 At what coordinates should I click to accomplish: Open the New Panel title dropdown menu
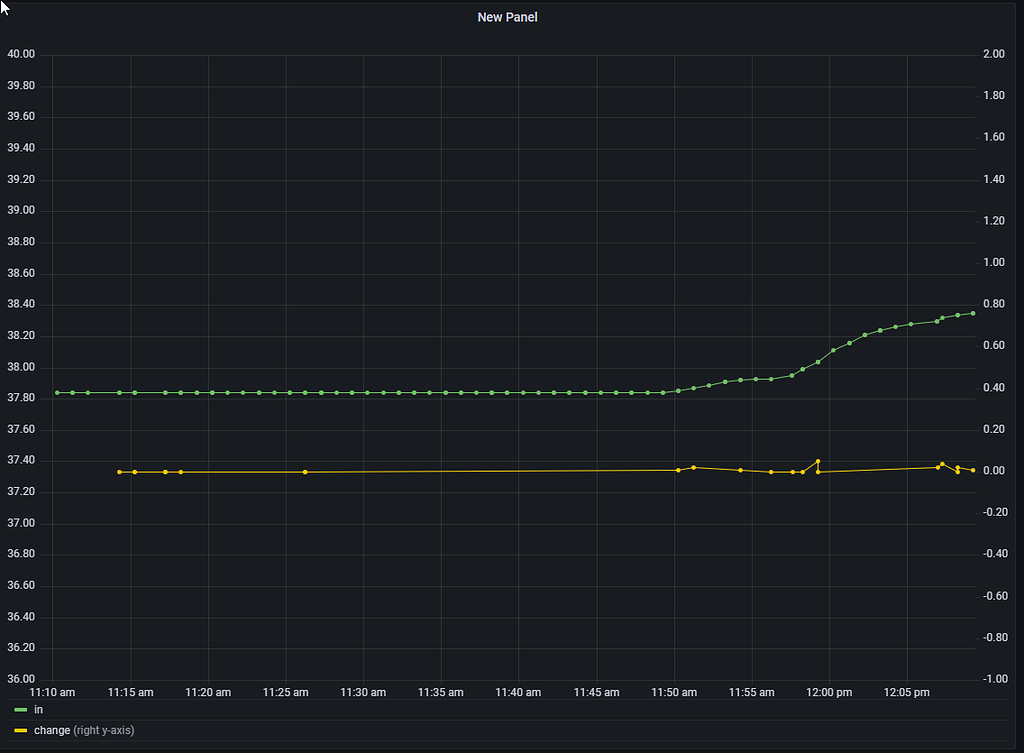[507, 17]
